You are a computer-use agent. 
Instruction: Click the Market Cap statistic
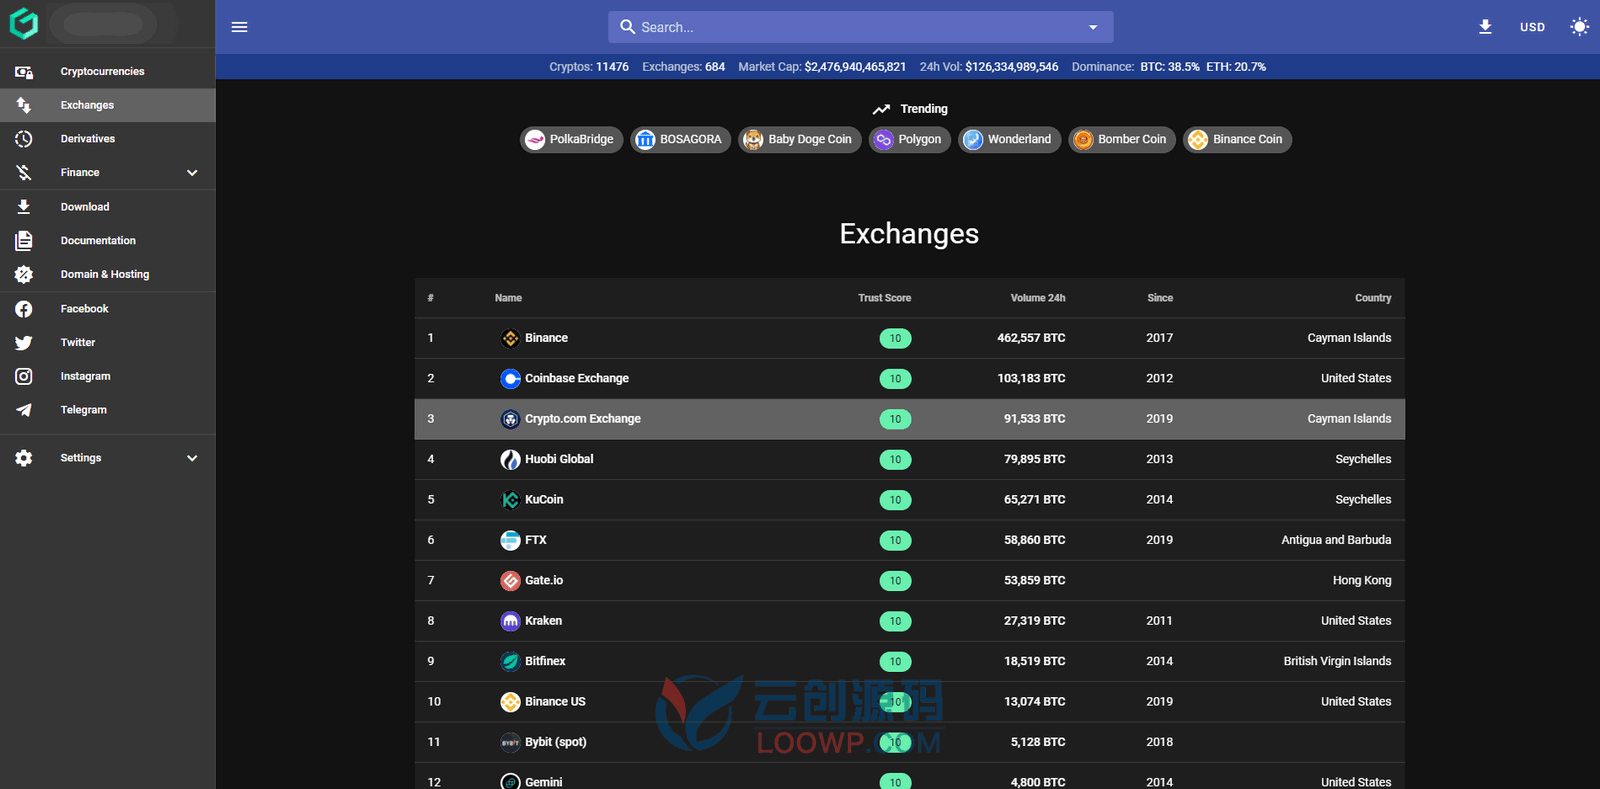[x=822, y=67]
